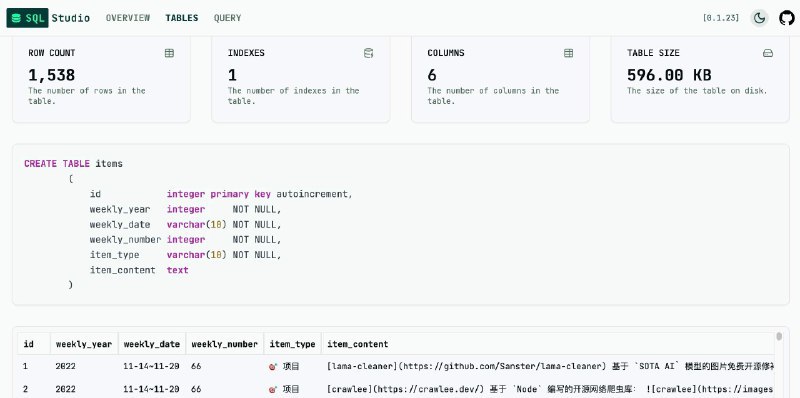Click the weekly_date column header
Screen dimensions: 800x398
[152, 344]
